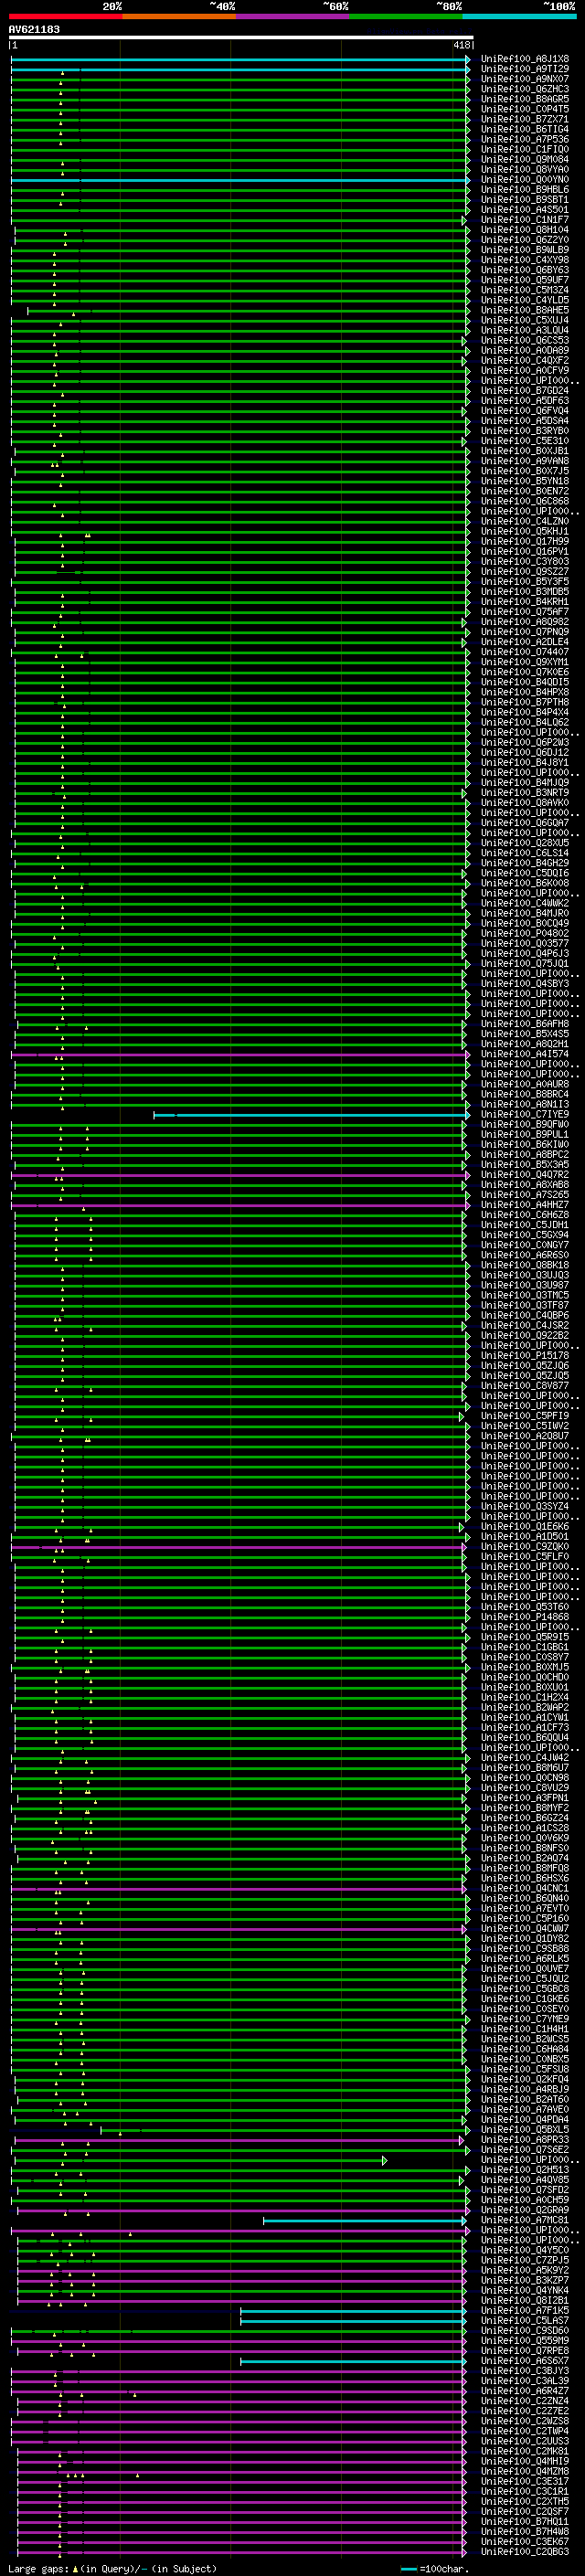Select hit label UniRef100_A7S265
The image size is (585, 2576).
pyautogui.click(x=524, y=1194)
